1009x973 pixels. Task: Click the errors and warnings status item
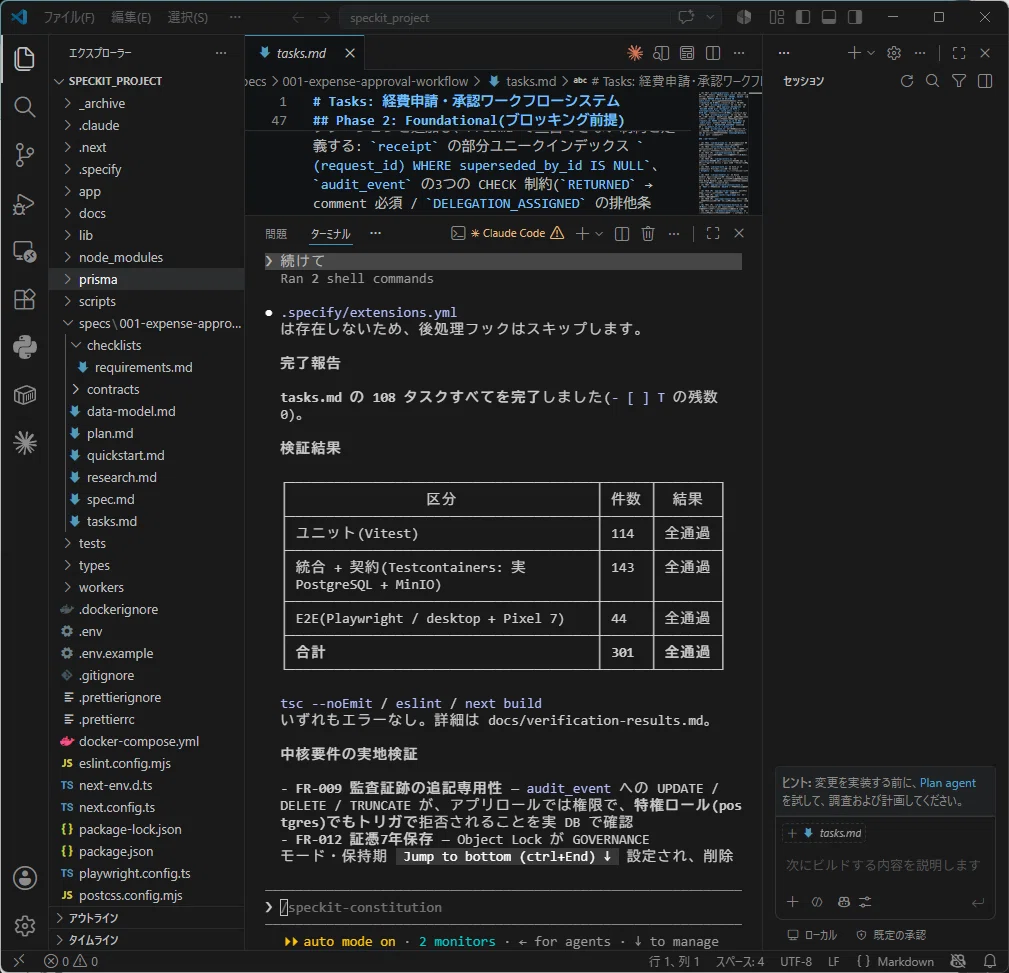coord(71,961)
